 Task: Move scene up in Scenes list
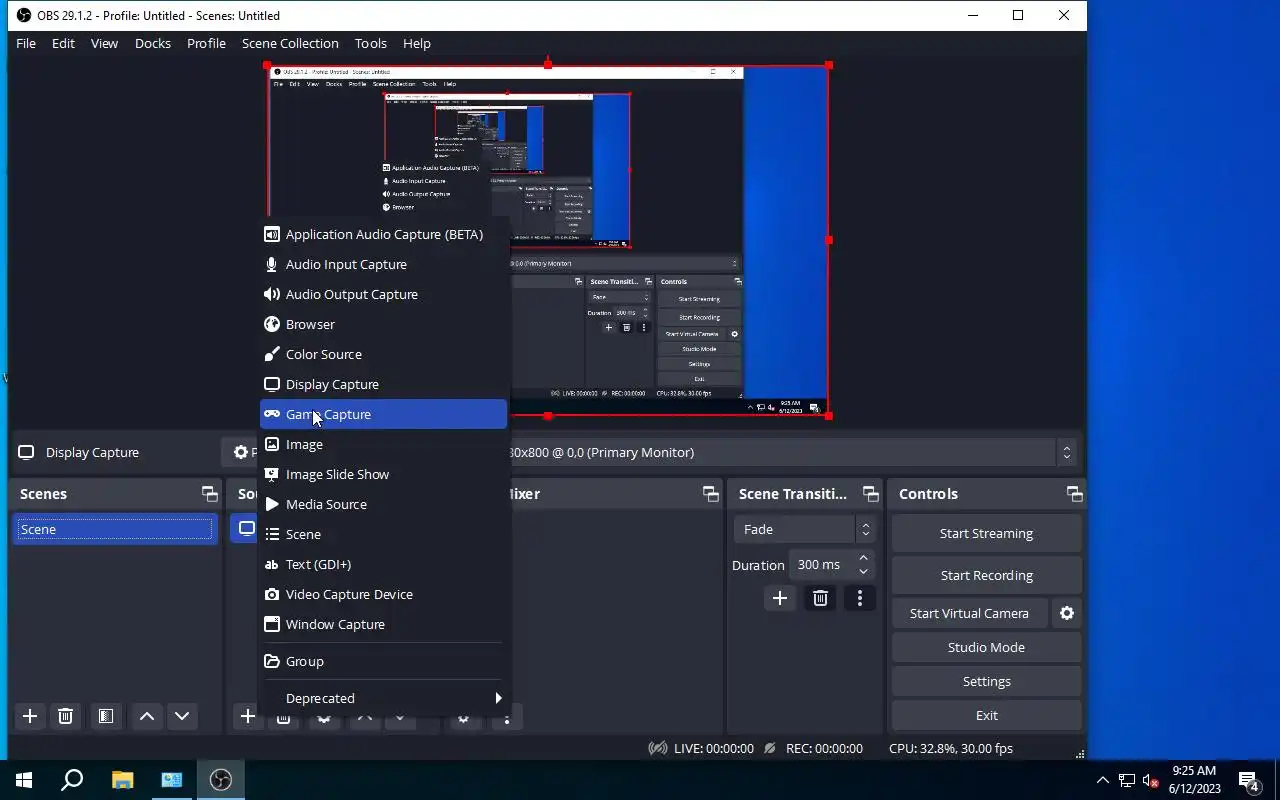(147, 716)
